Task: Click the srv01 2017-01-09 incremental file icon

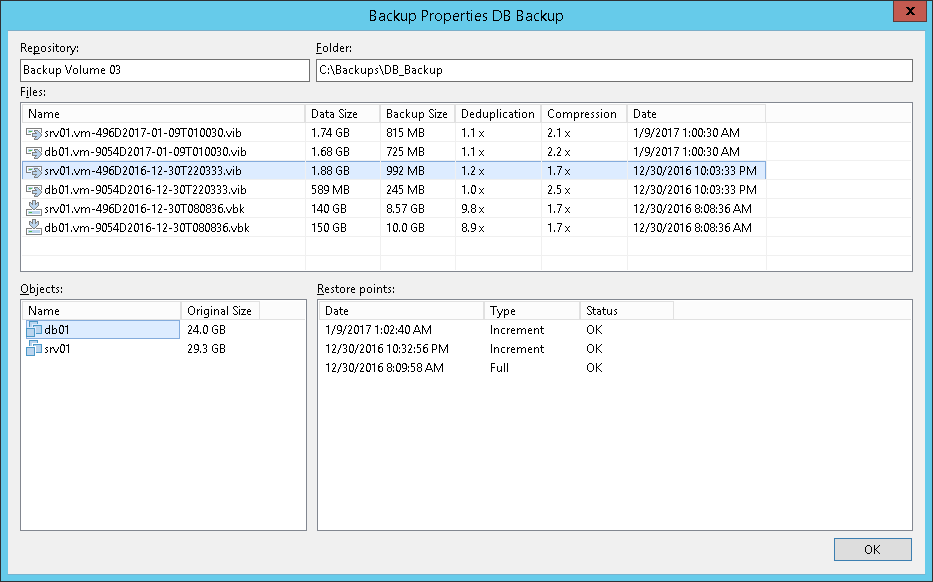Action: [35, 133]
